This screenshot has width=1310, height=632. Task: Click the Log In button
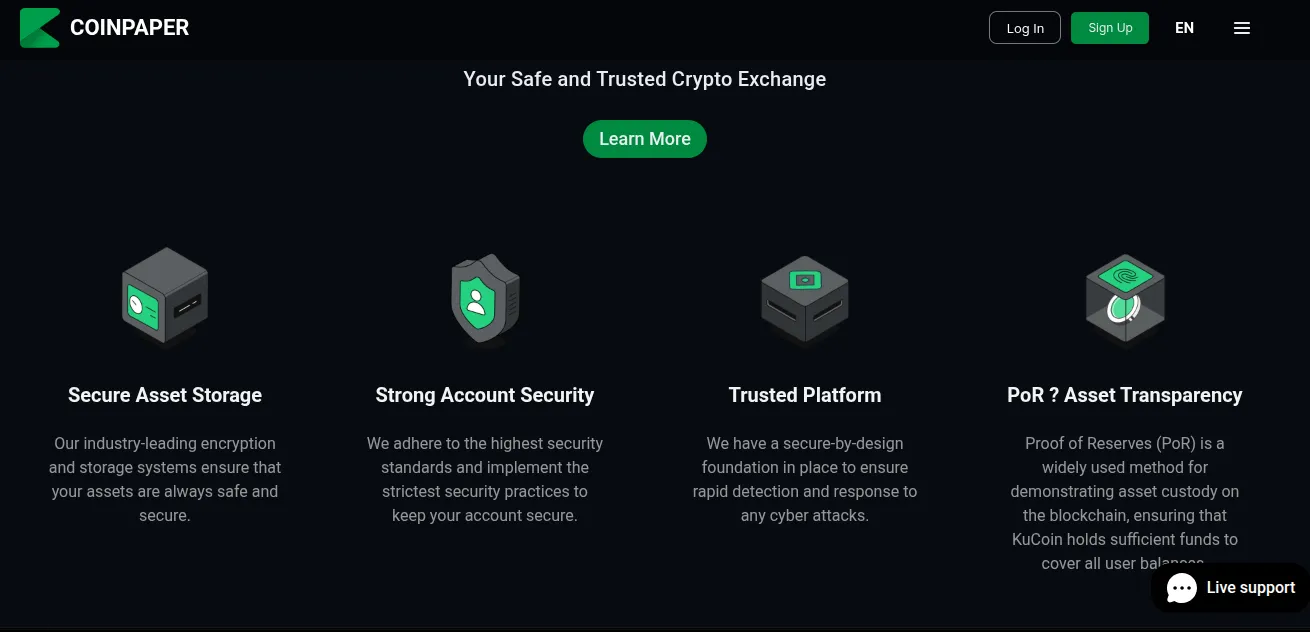click(1025, 28)
